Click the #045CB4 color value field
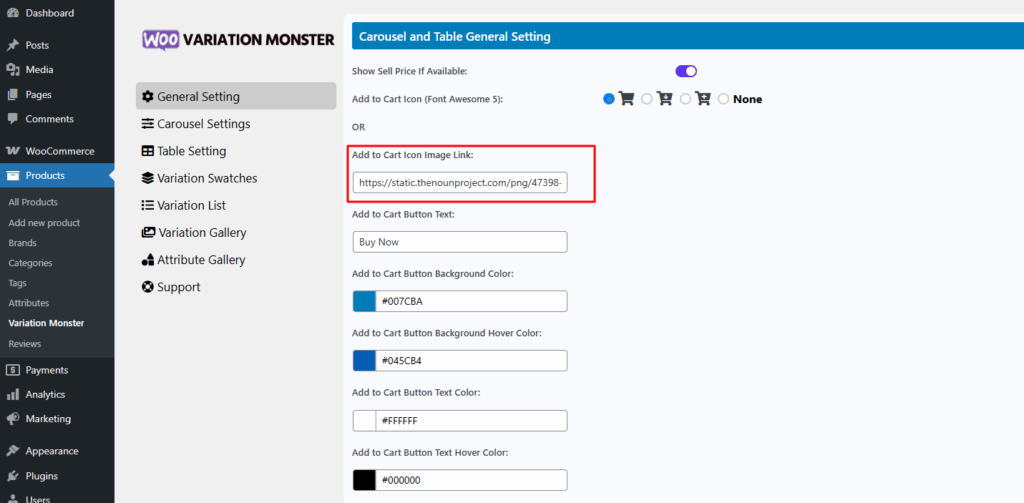The width and height of the screenshot is (1024, 503). coord(472,361)
